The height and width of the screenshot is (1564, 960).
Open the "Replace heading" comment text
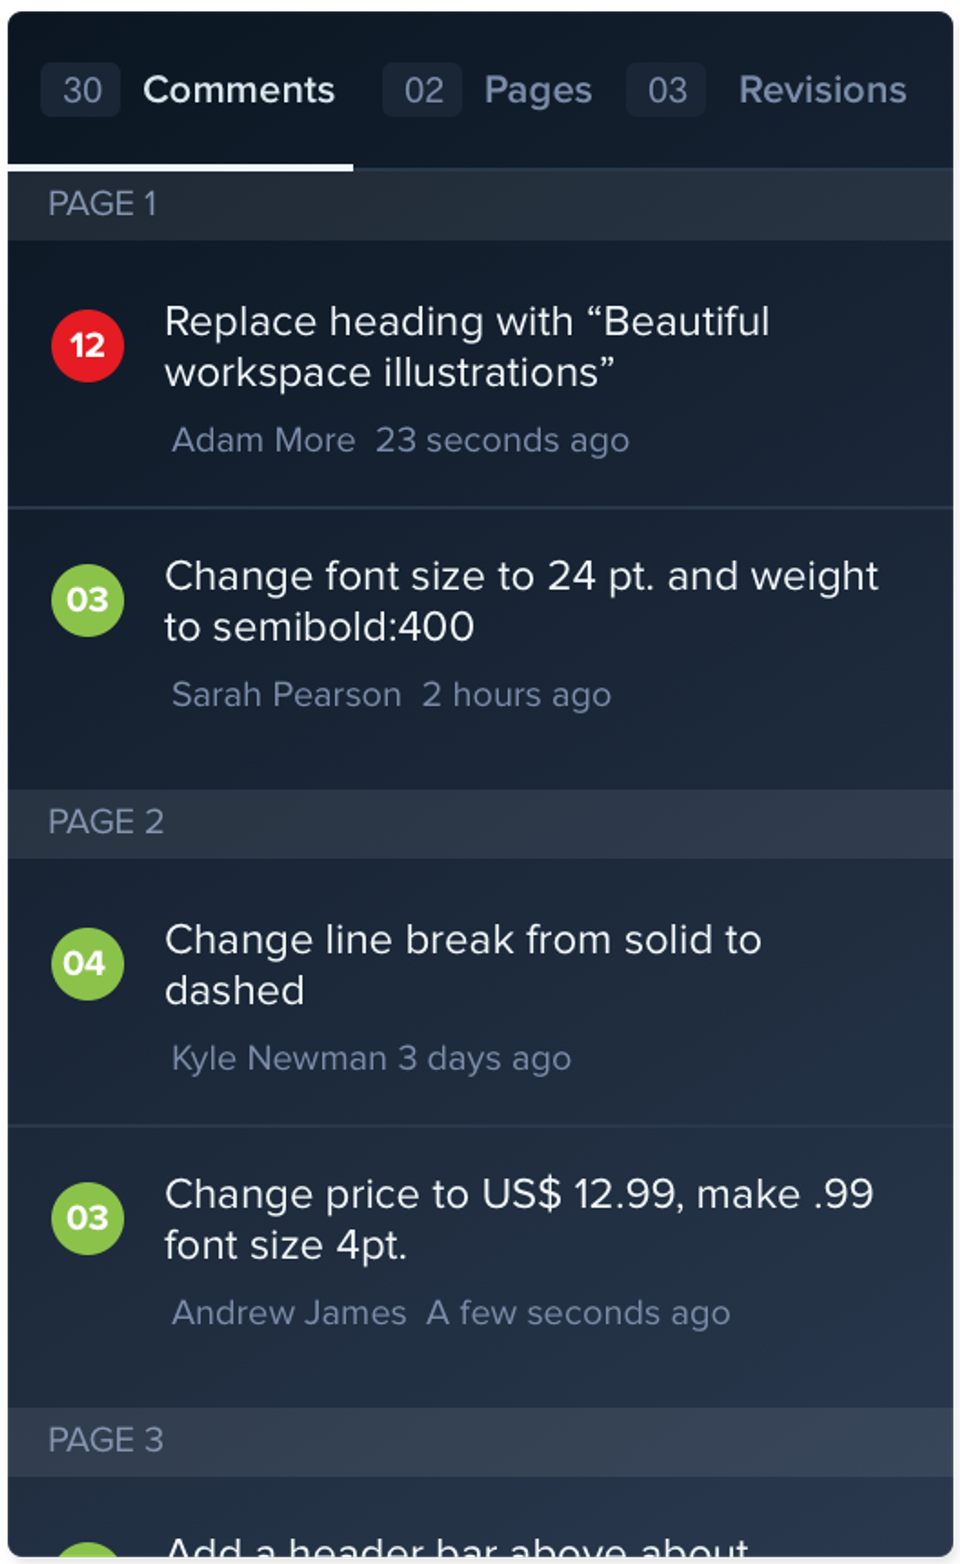point(467,347)
